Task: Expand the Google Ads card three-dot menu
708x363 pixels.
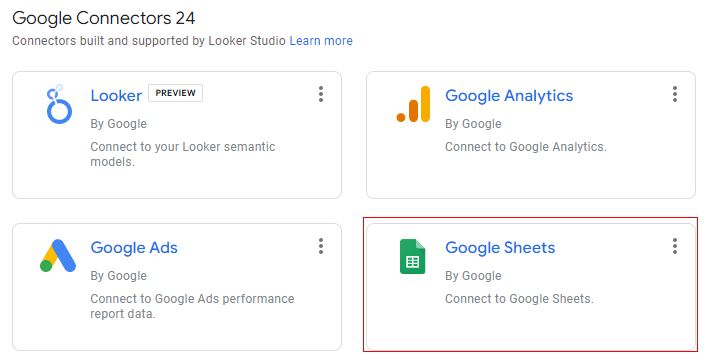Action: 321,246
